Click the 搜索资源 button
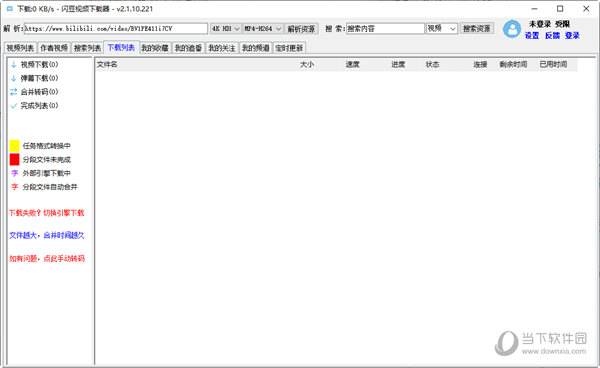600x368 pixels. click(x=477, y=28)
